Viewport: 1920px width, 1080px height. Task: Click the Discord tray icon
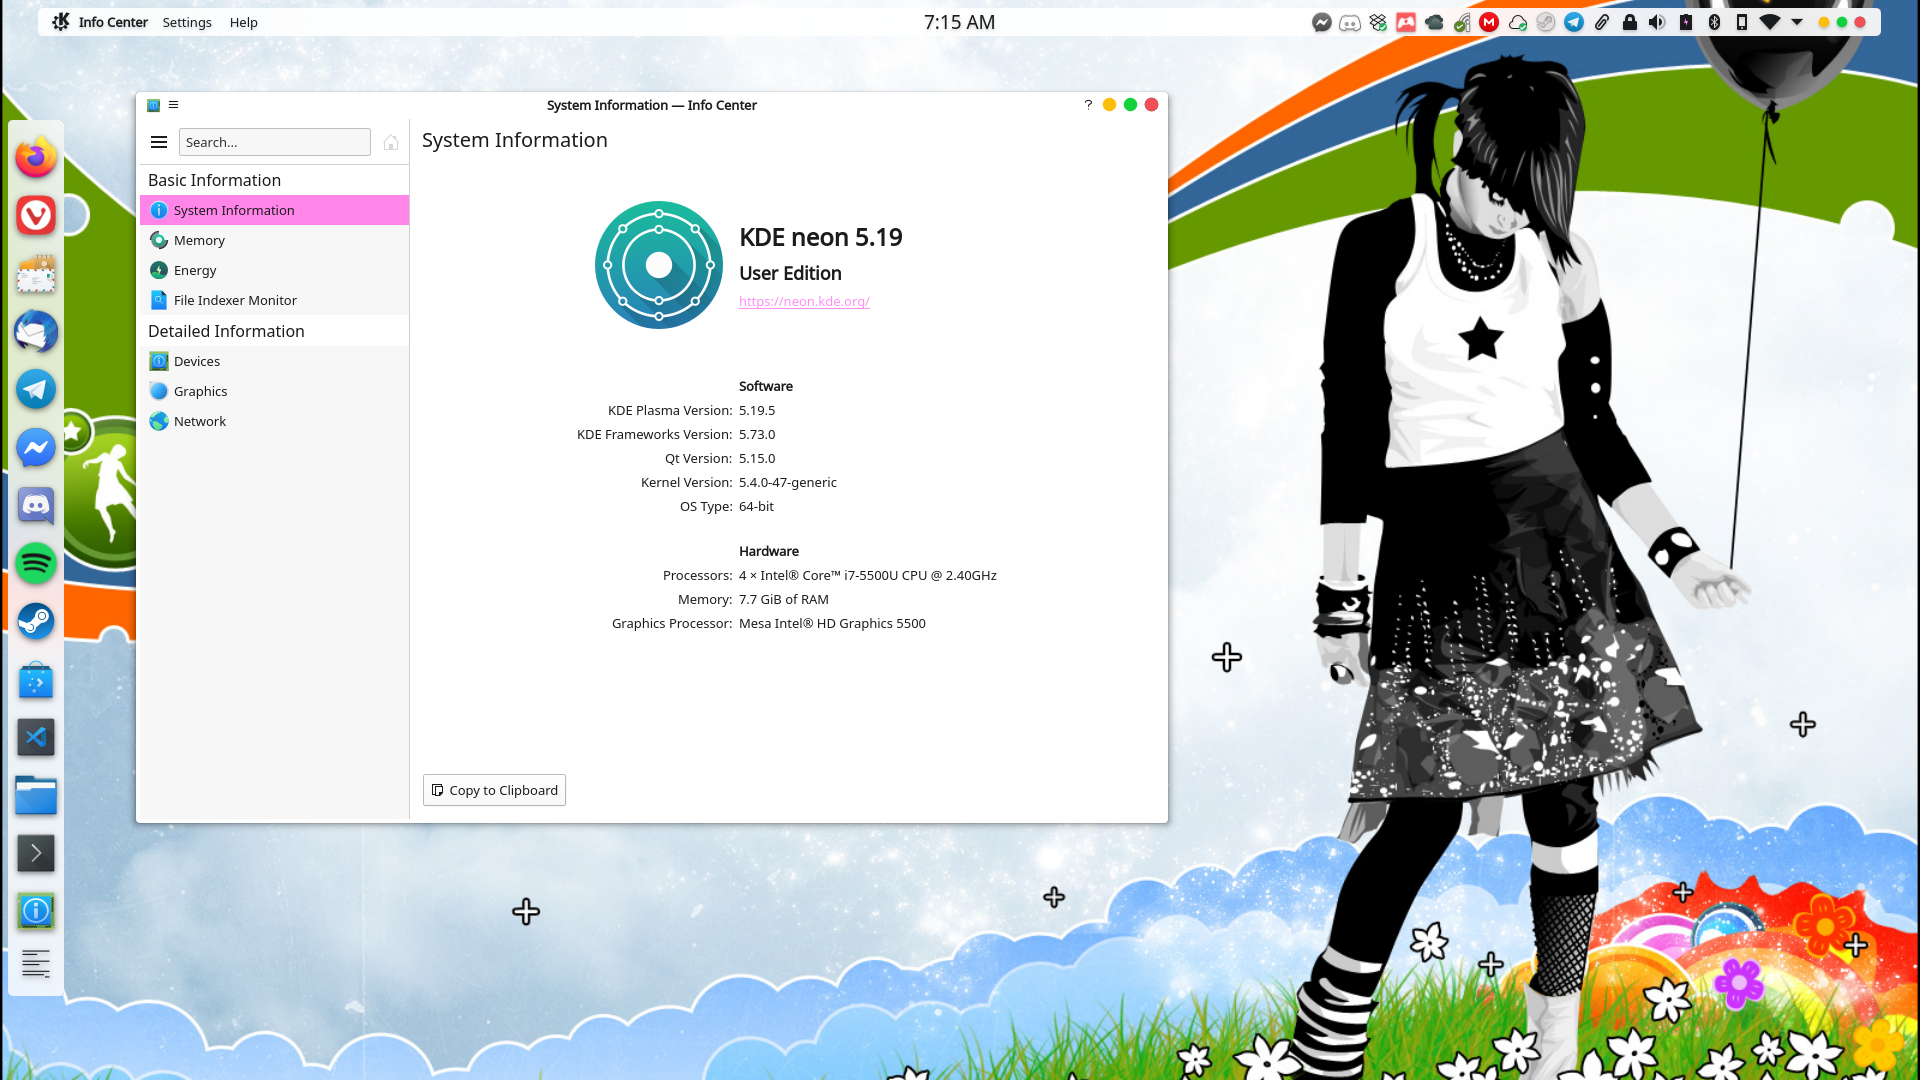[x=1350, y=22]
